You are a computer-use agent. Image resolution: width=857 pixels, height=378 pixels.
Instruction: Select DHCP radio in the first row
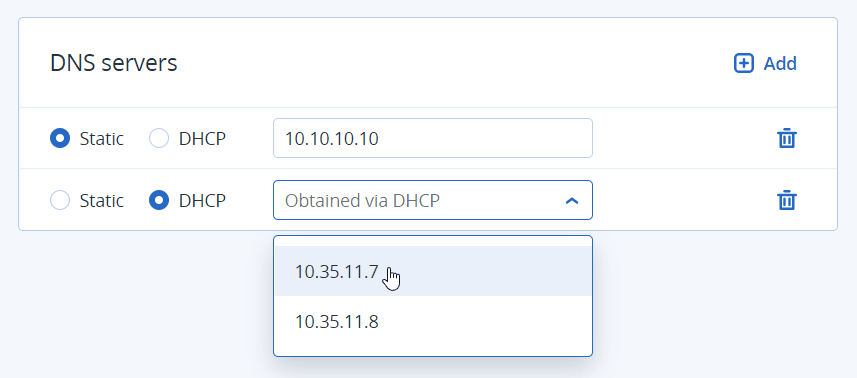click(159, 138)
